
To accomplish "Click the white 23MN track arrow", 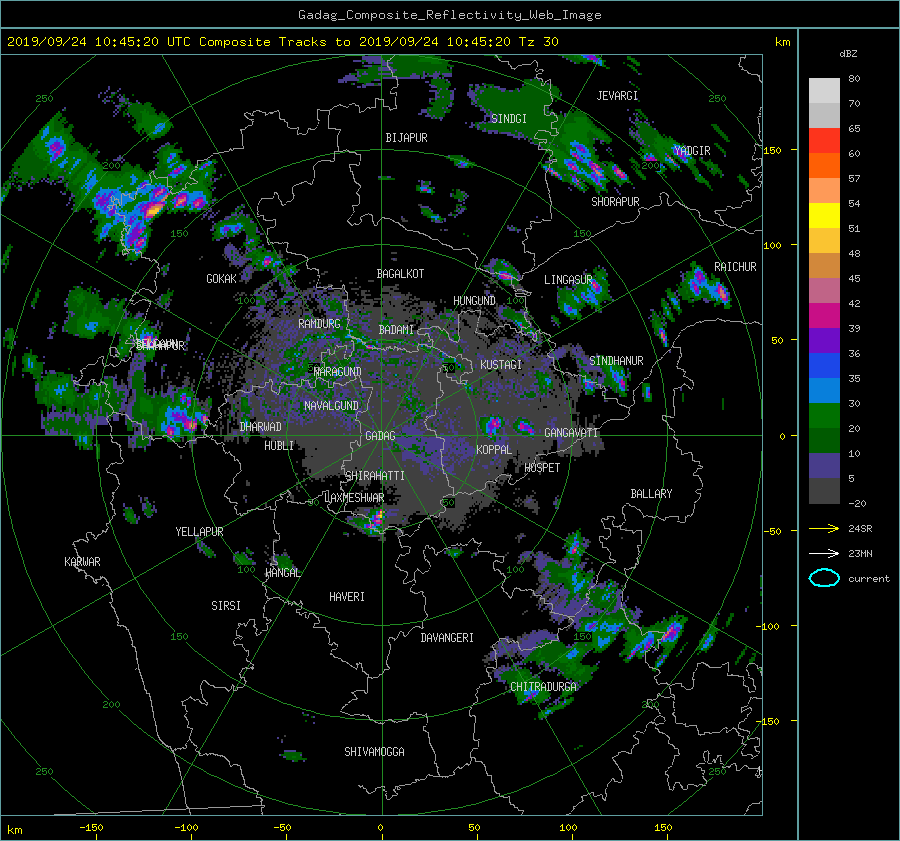I will [824, 553].
